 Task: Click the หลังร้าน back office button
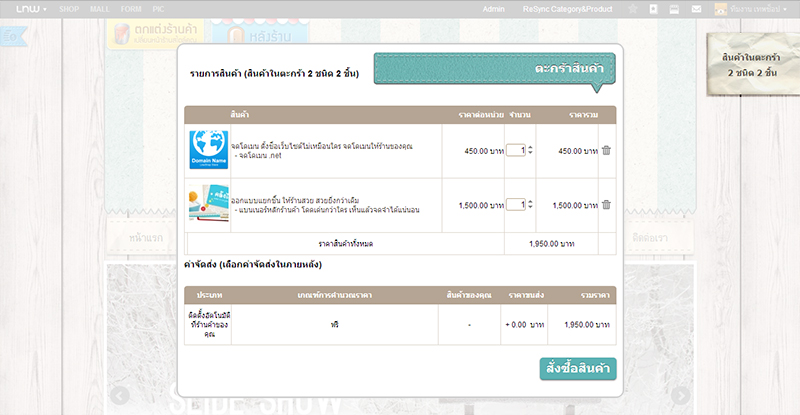(x=260, y=34)
